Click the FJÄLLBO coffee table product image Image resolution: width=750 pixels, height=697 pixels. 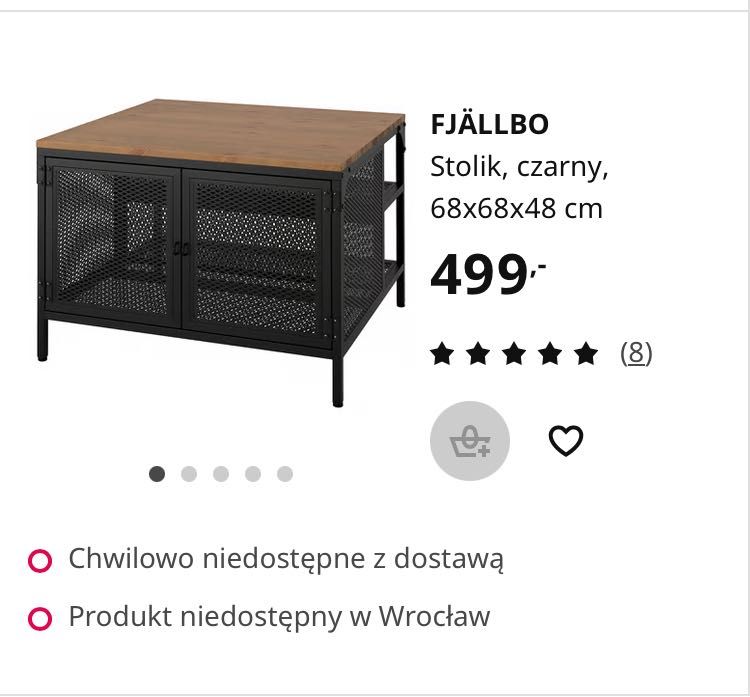pyautogui.click(x=221, y=250)
